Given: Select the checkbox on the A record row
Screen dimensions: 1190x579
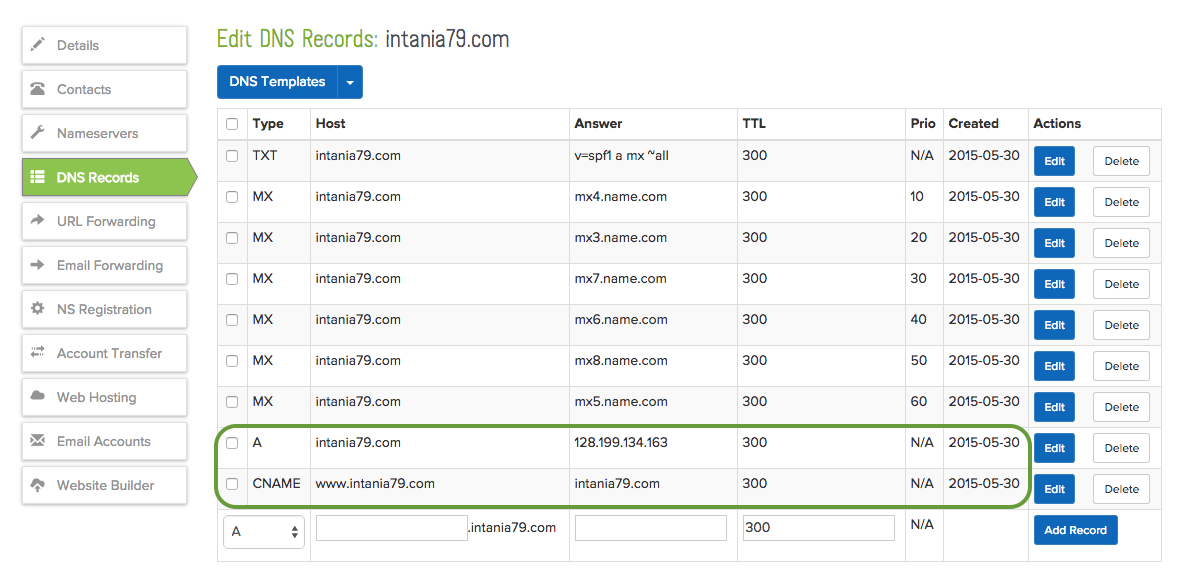Looking at the screenshot, I should 232,442.
